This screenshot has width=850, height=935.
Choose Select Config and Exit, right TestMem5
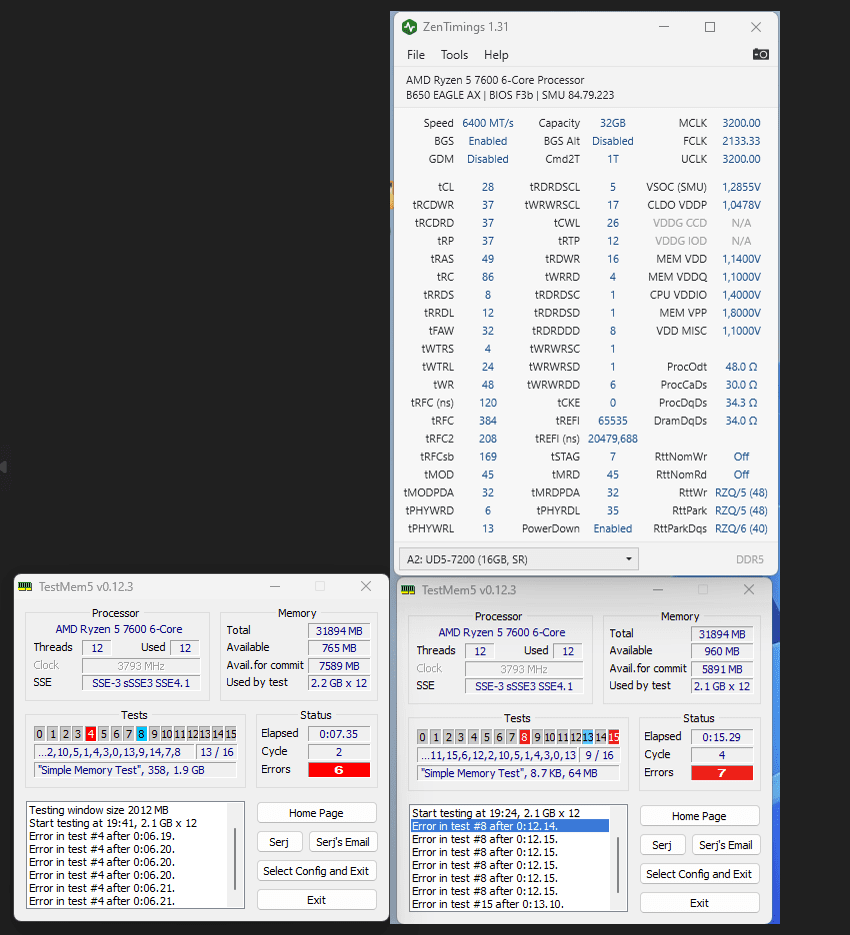click(699, 874)
